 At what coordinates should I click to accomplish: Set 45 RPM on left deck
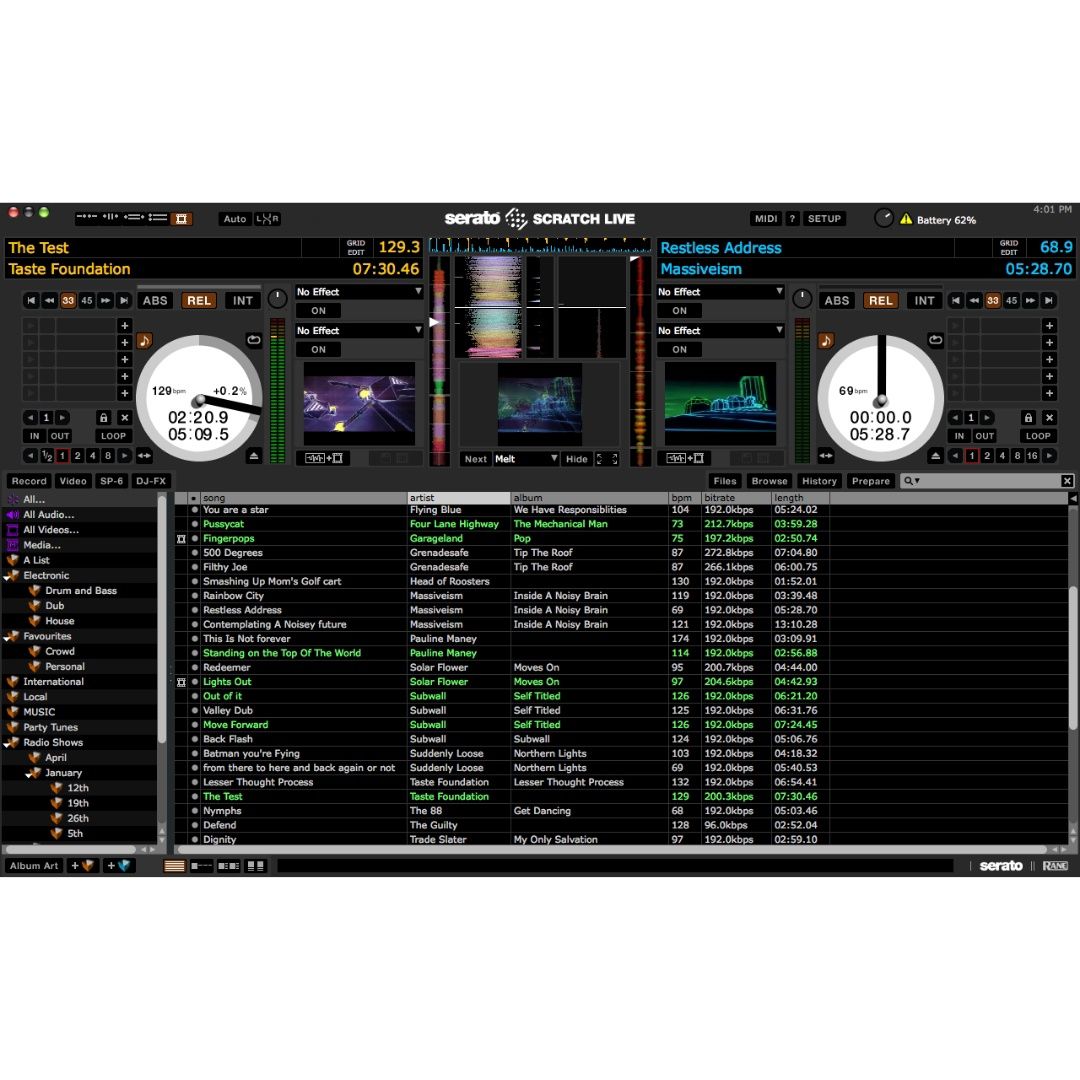click(87, 300)
